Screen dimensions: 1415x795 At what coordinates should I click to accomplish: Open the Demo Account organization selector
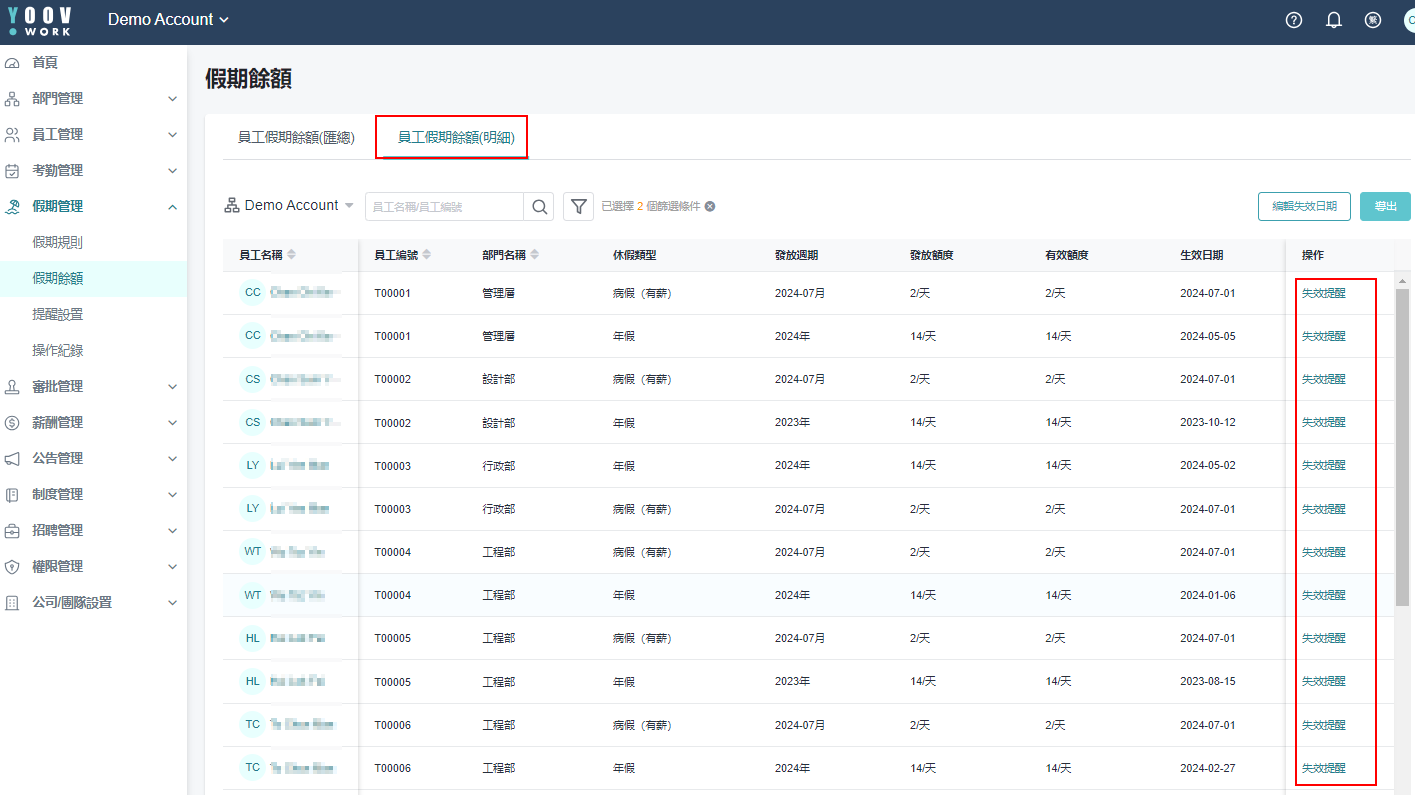[x=289, y=206]
